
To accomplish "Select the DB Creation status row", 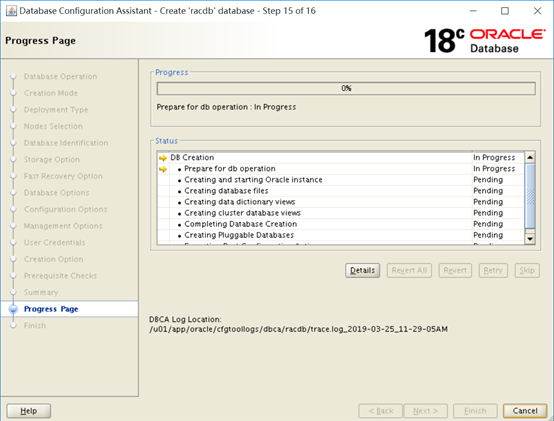I will [341, 158].
